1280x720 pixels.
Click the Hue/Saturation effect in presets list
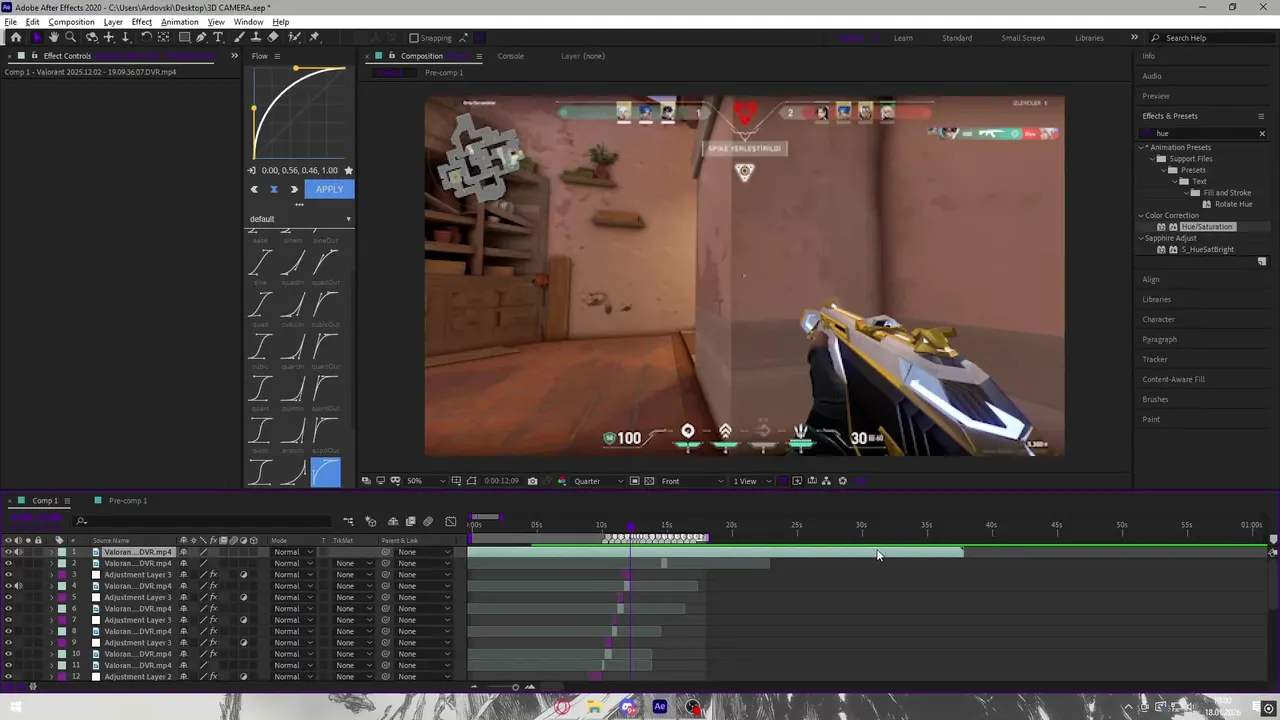click(x=1207, y=227)
